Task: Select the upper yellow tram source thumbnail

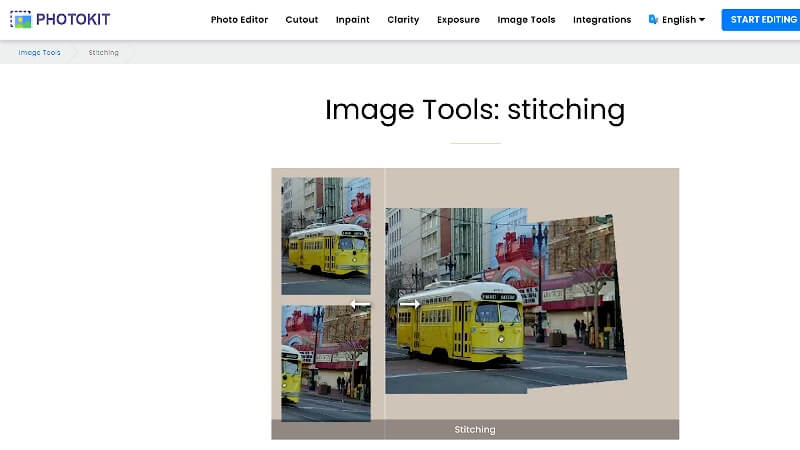Action: pos(326,236)
